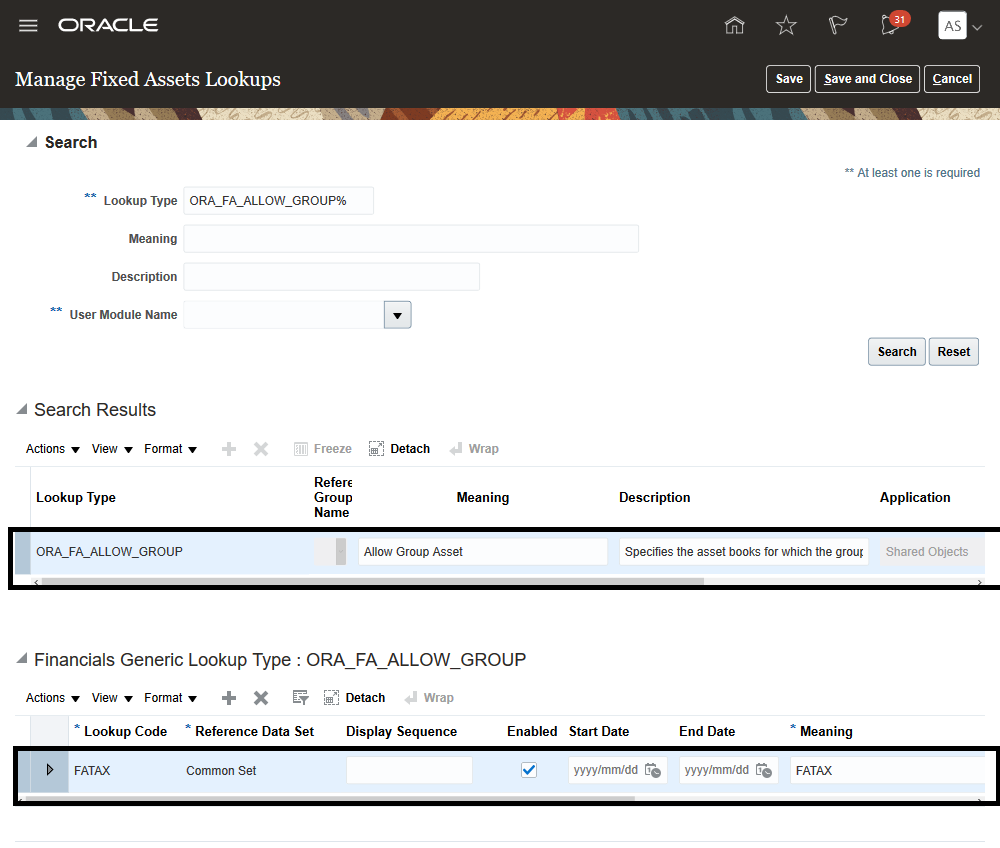
Task: Open View menu in Search Results
Action: [x=112, y=449]
